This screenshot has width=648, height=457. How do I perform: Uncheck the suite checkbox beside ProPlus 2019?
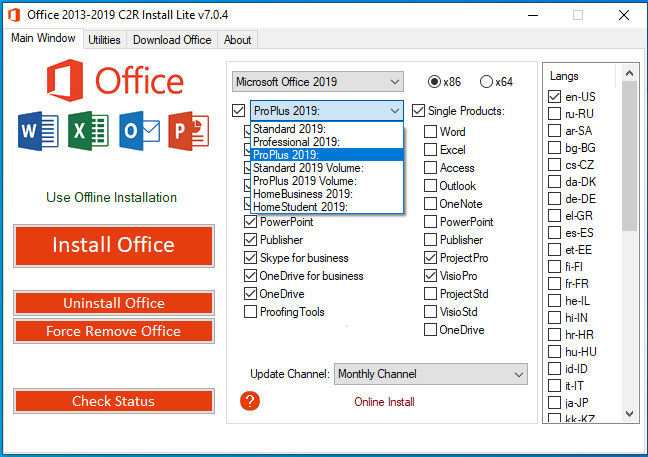[238, 111]
